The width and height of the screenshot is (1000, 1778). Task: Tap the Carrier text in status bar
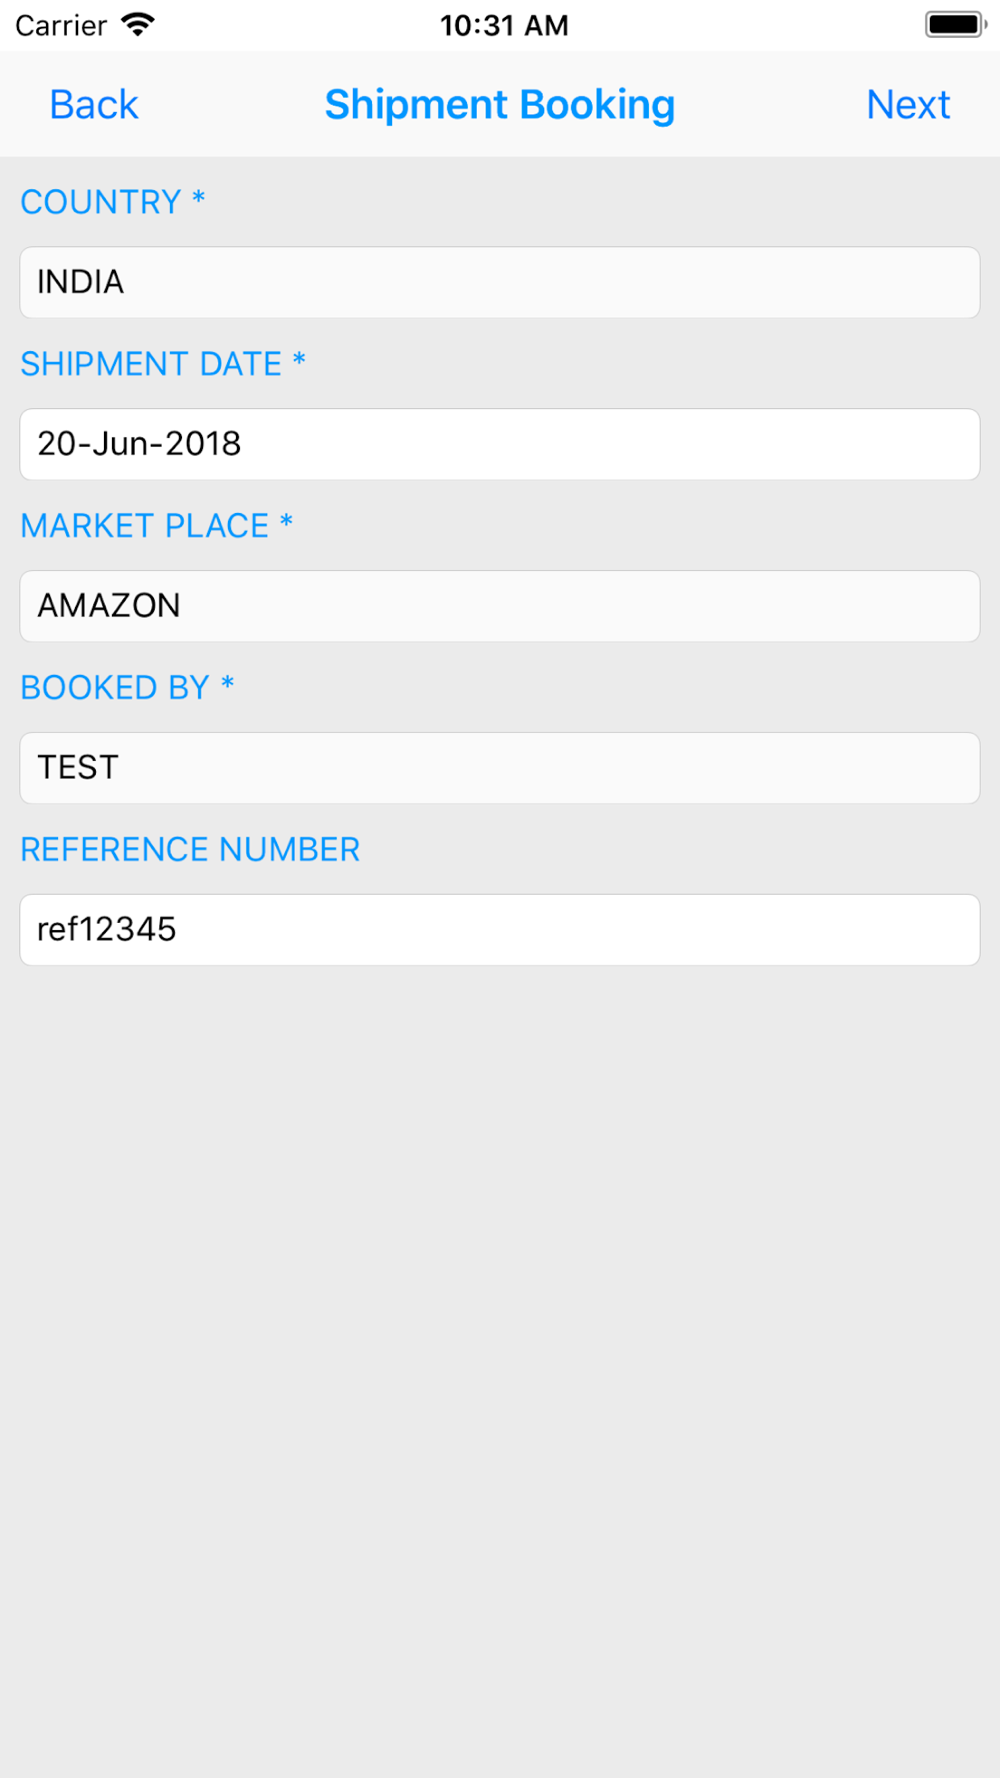pyautogui.click(x=61, y=25)
